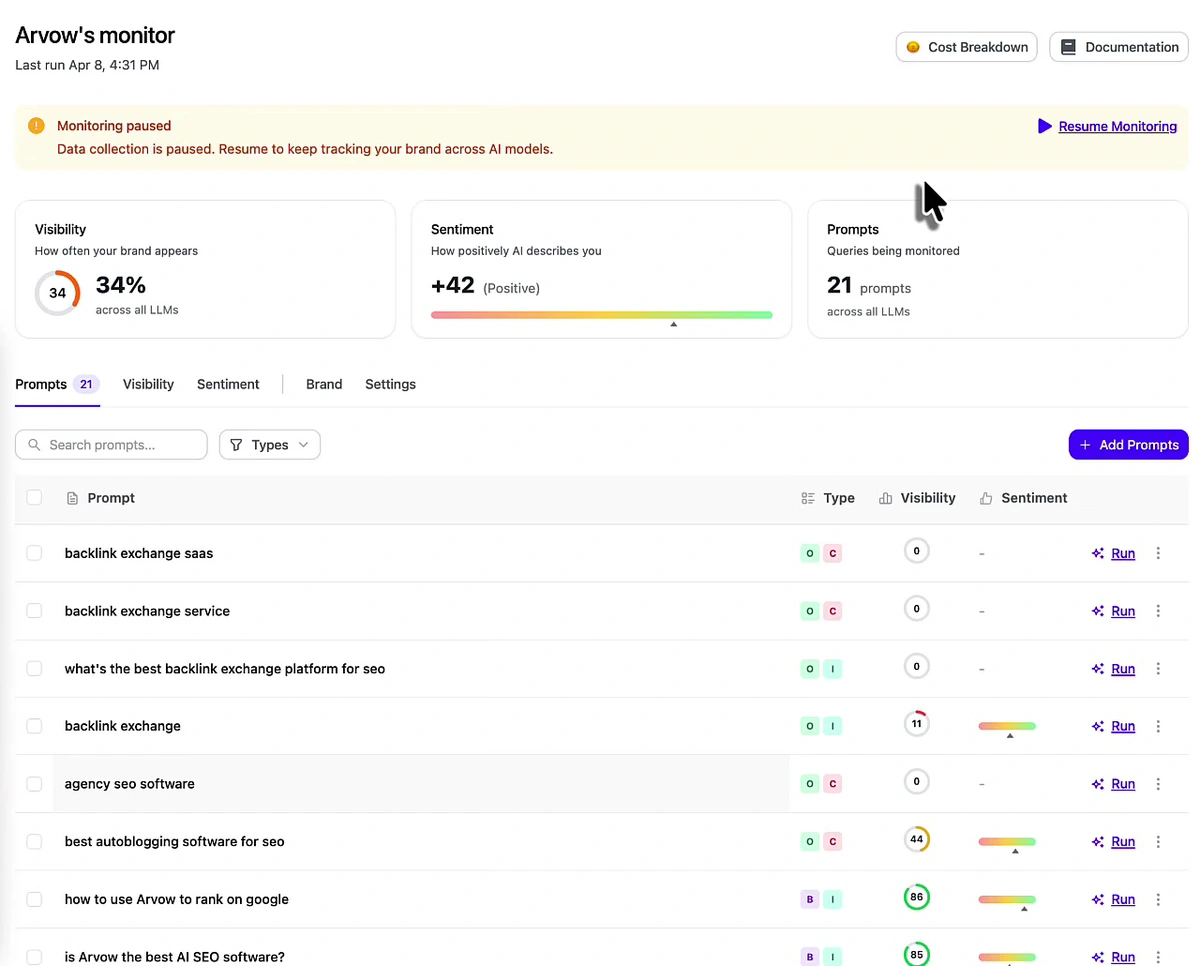Click the visibility ring showing 0 for backlink exchange saas
The image size is (1200, 966).
pos(916,551)
